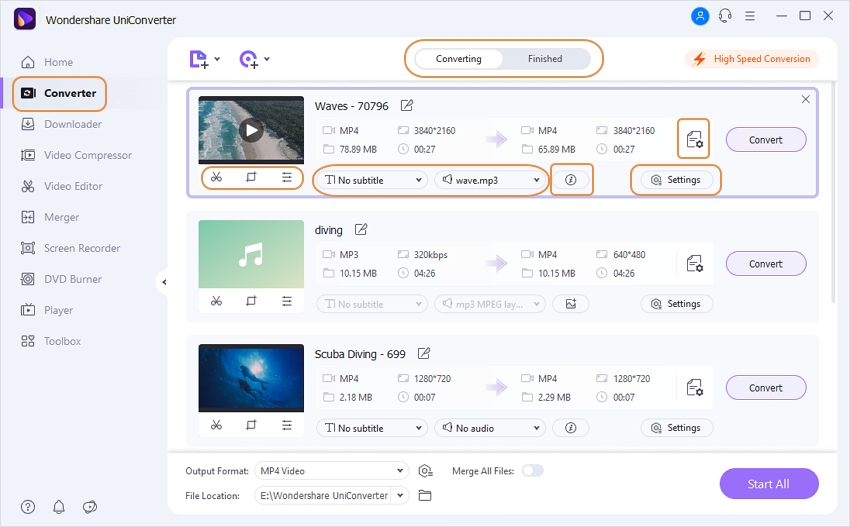Collapse the left sidebar panel
Viewport: 850px width, 527px height.
[x=163, y=282]
